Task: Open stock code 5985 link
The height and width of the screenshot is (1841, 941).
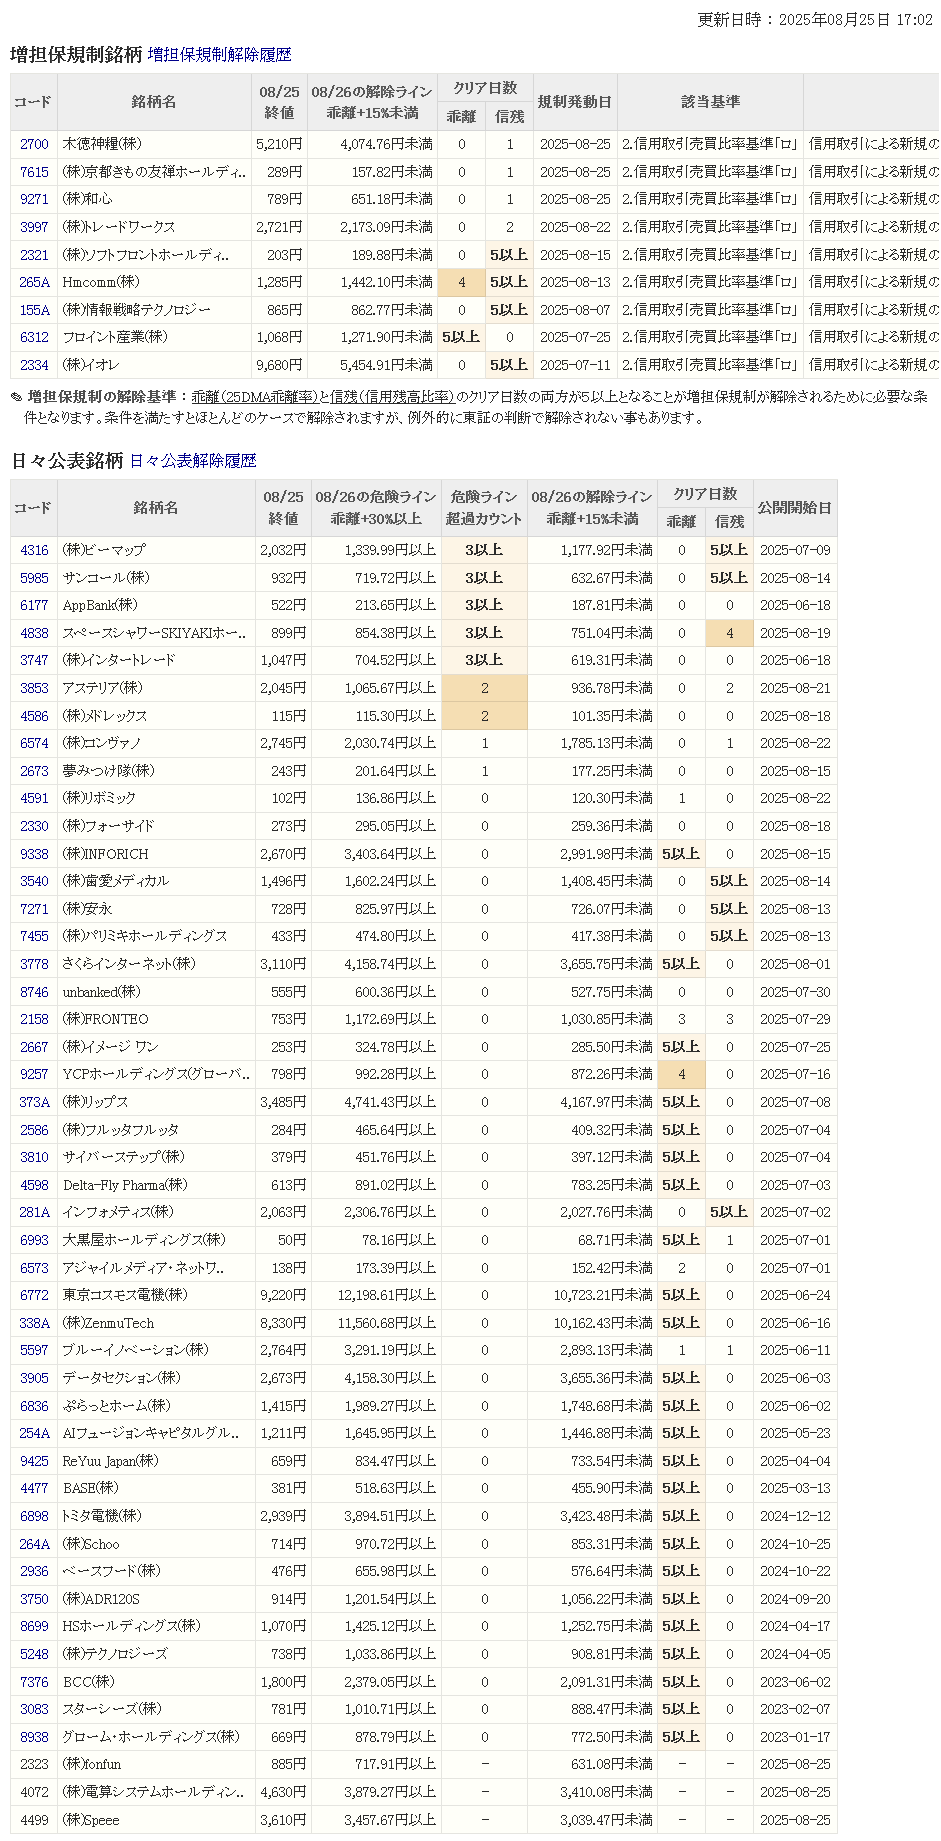Action: [34, 578]
